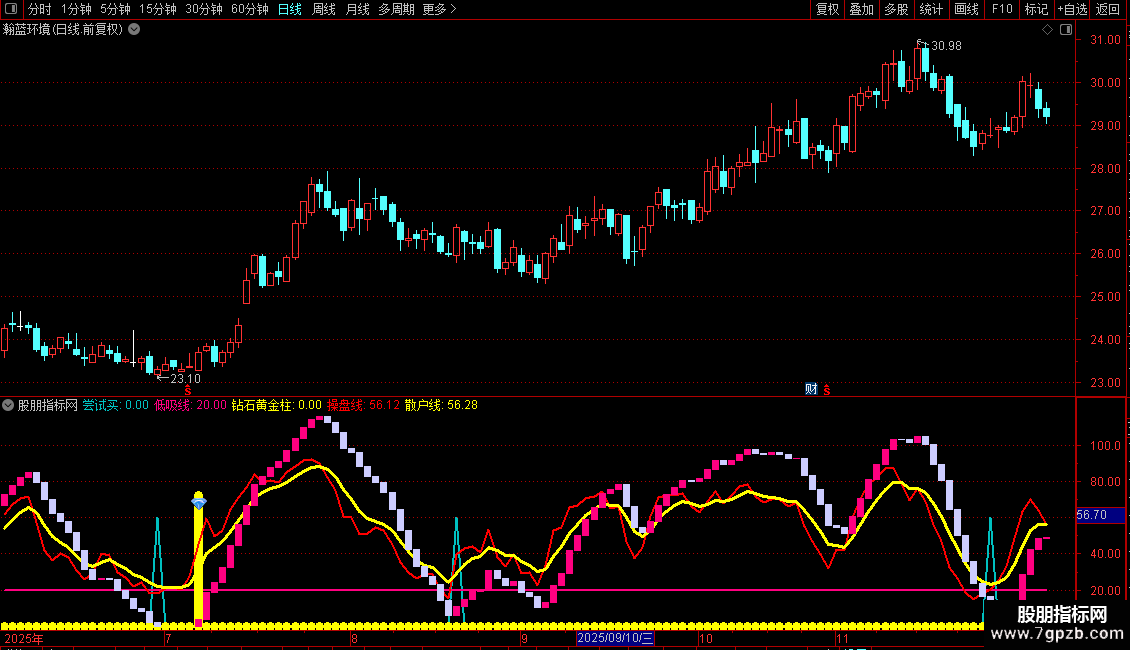Click the 返回 back button
1130x650 pixels.
coord(1108,9)
